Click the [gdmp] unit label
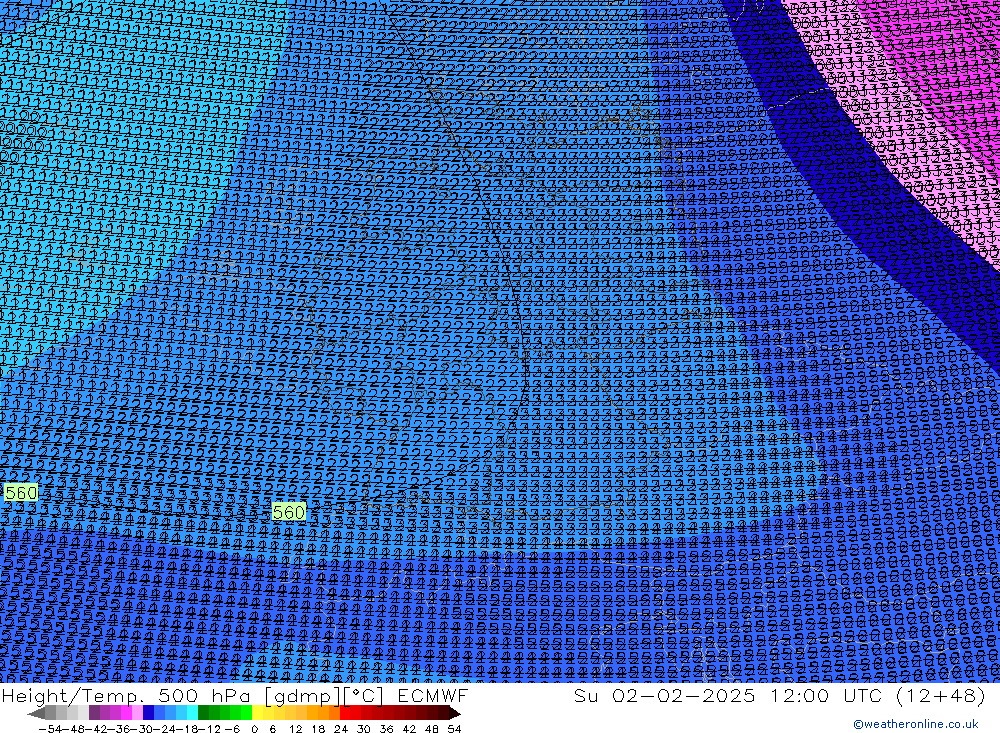Viewport: 1000px width, 733px height. tap(301, 696)
